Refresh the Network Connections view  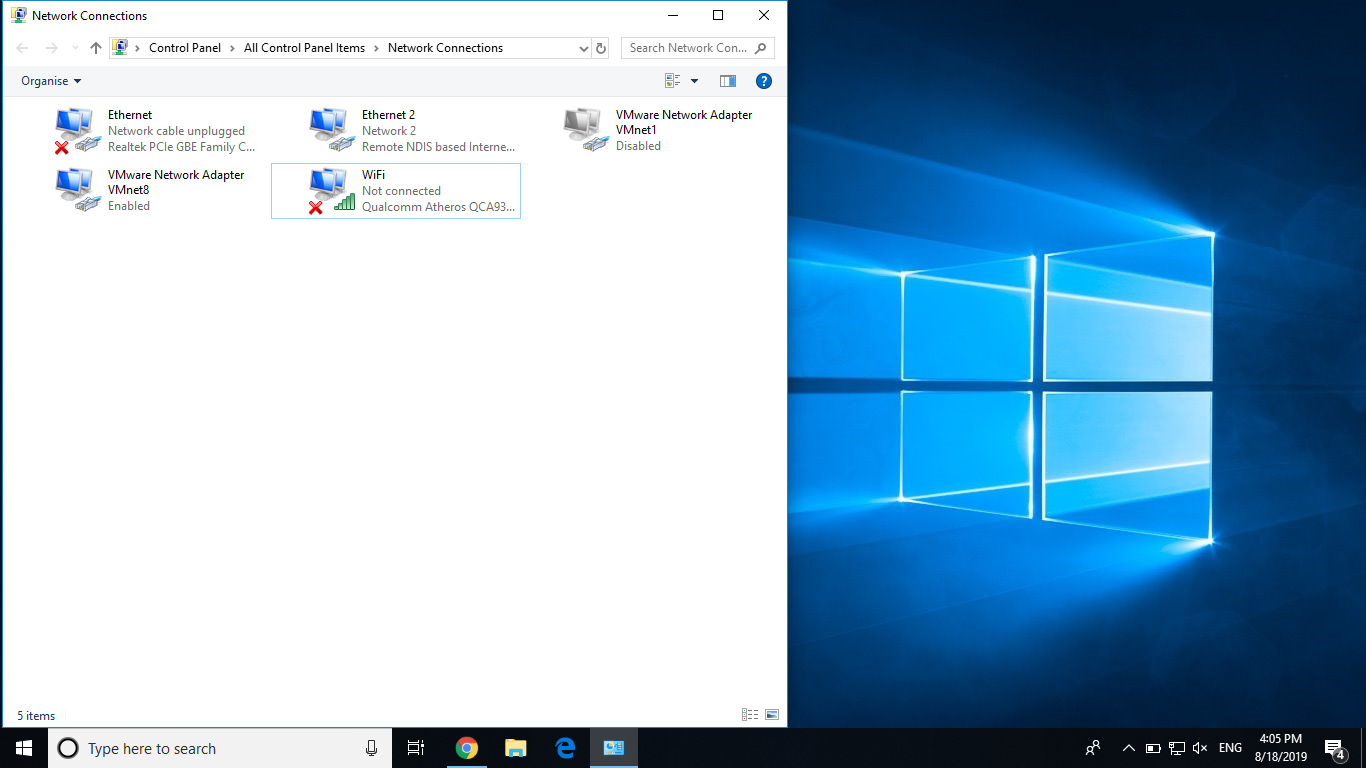click(601, 48)
